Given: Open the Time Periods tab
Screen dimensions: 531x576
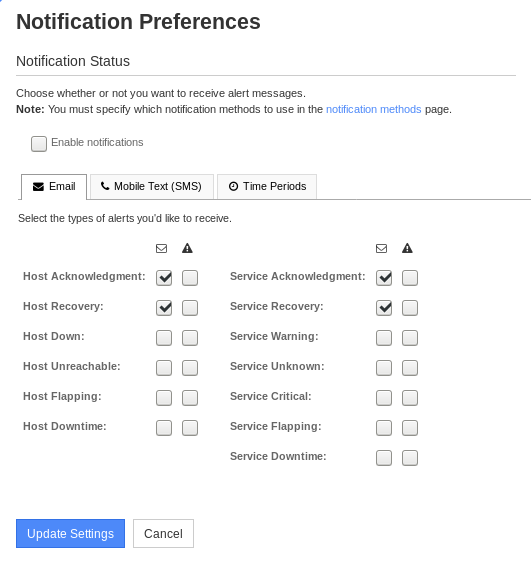Looking at the screenshot, I should point(267,187).
